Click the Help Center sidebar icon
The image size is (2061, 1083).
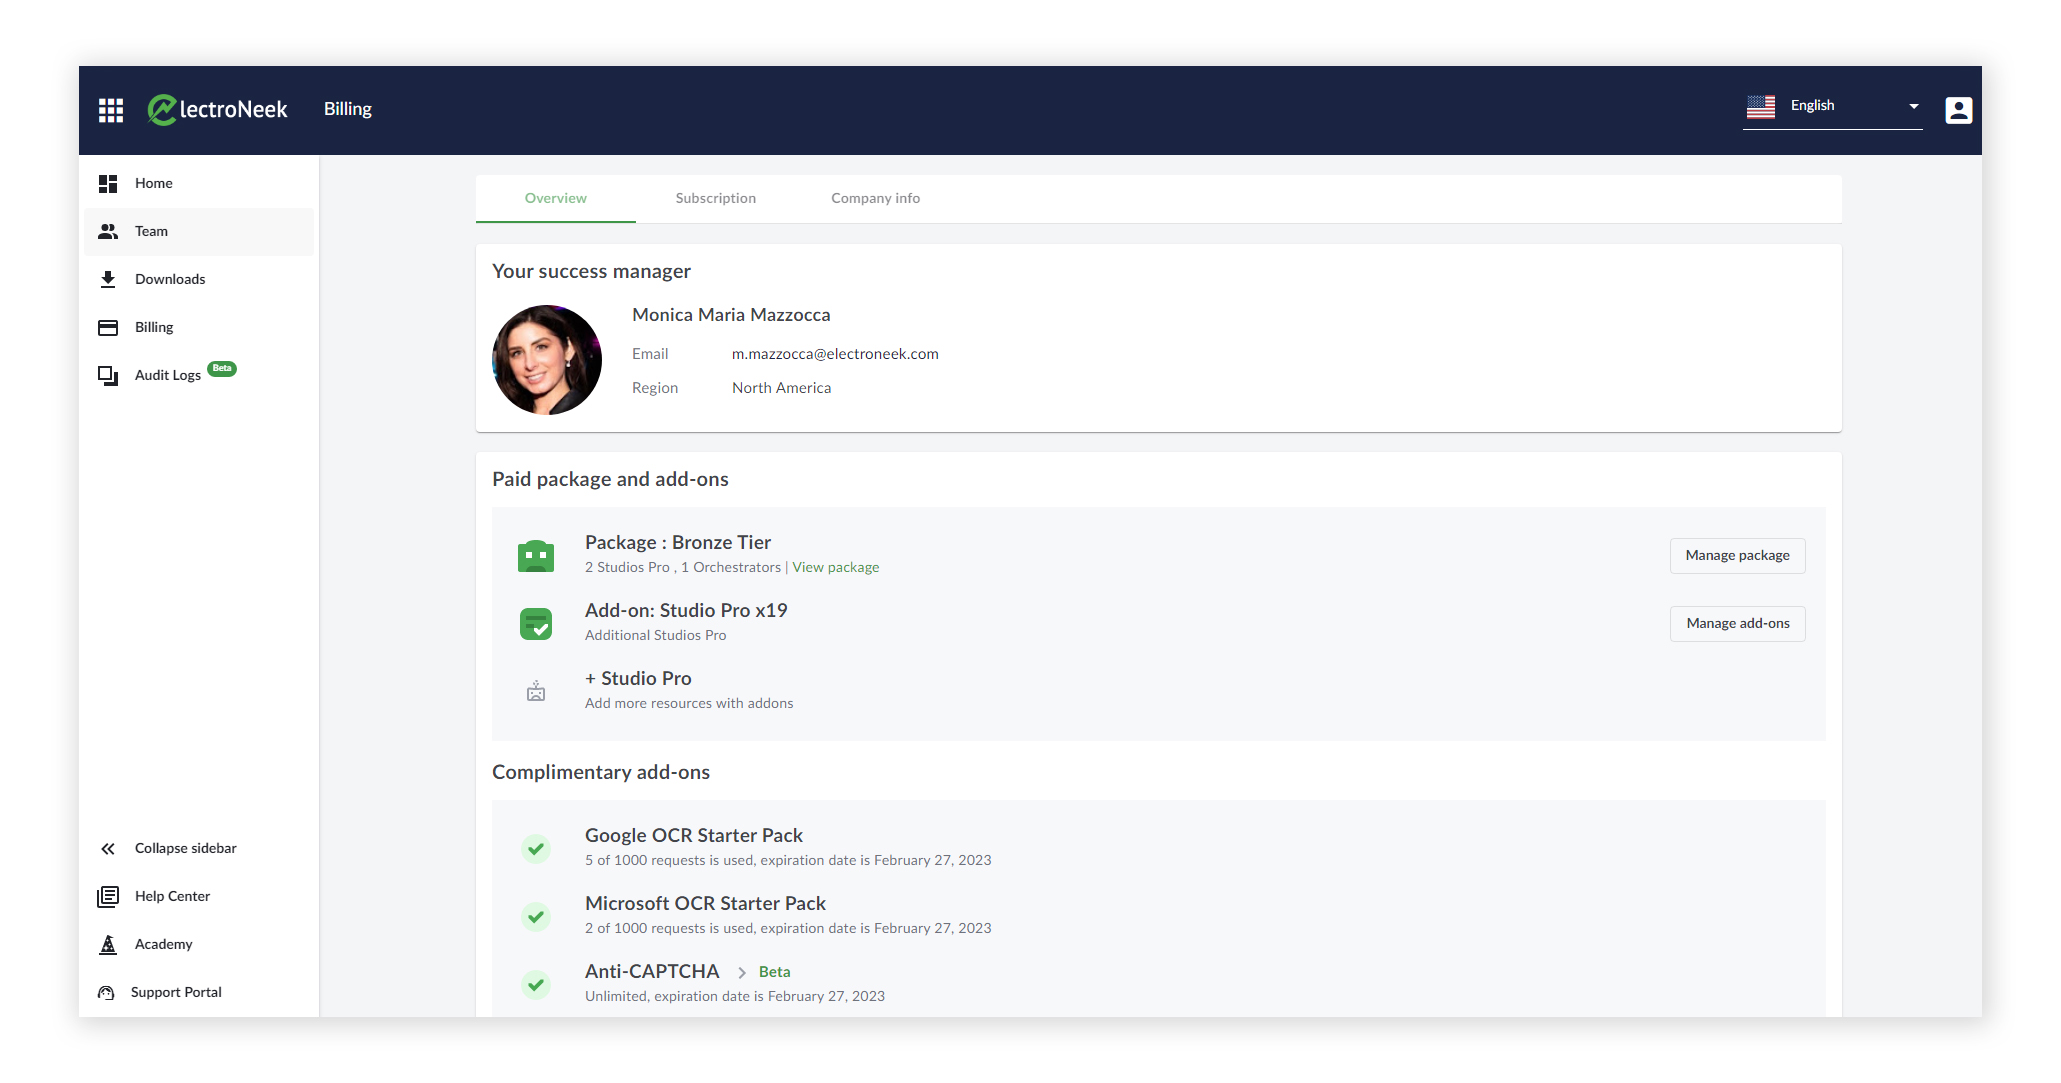[x=108, y=896]
